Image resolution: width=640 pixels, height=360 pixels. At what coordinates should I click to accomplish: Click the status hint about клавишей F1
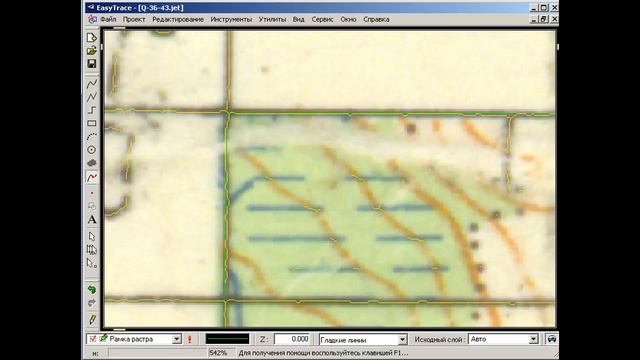click(323, 353)
